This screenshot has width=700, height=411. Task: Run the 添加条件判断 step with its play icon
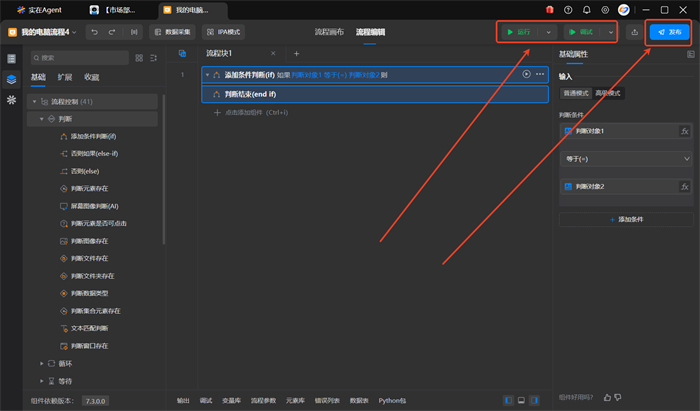[x=527, y=74]
